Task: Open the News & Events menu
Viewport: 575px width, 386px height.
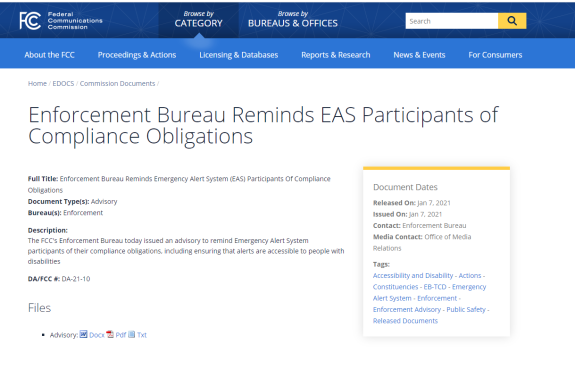Action: [x=419, y=55]
